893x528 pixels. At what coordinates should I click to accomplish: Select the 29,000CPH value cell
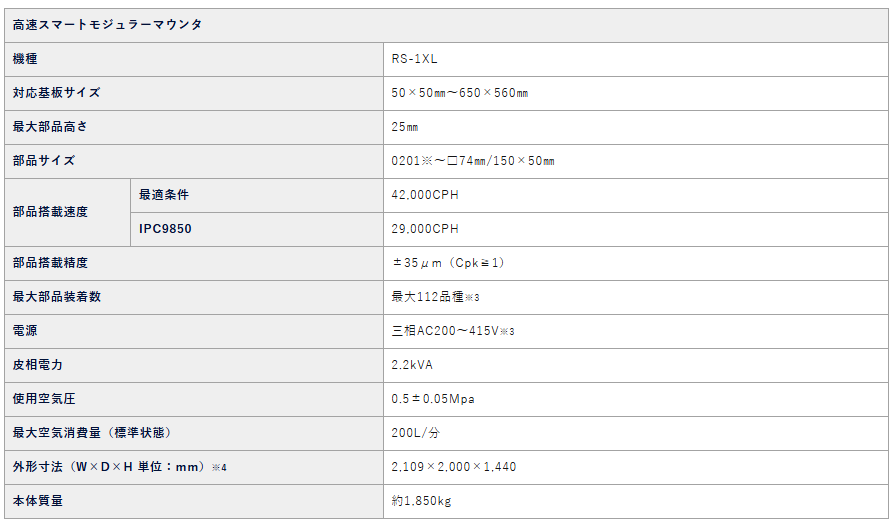click(x=636, y=230)
